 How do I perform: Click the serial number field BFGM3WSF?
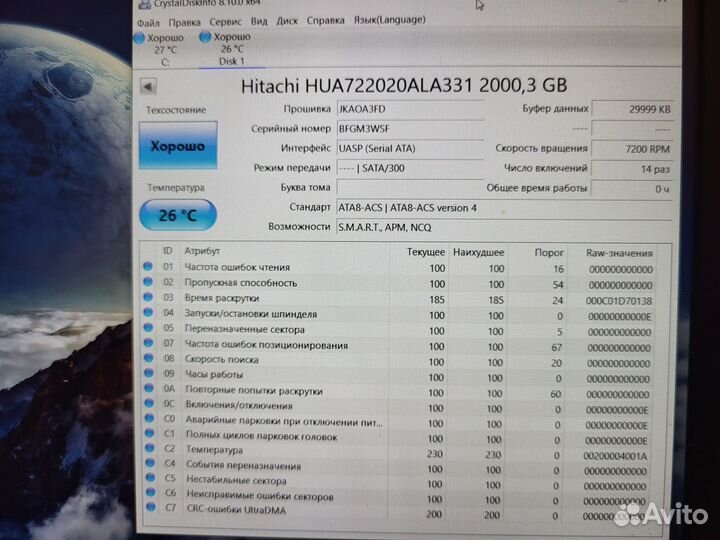click(411, 129)
